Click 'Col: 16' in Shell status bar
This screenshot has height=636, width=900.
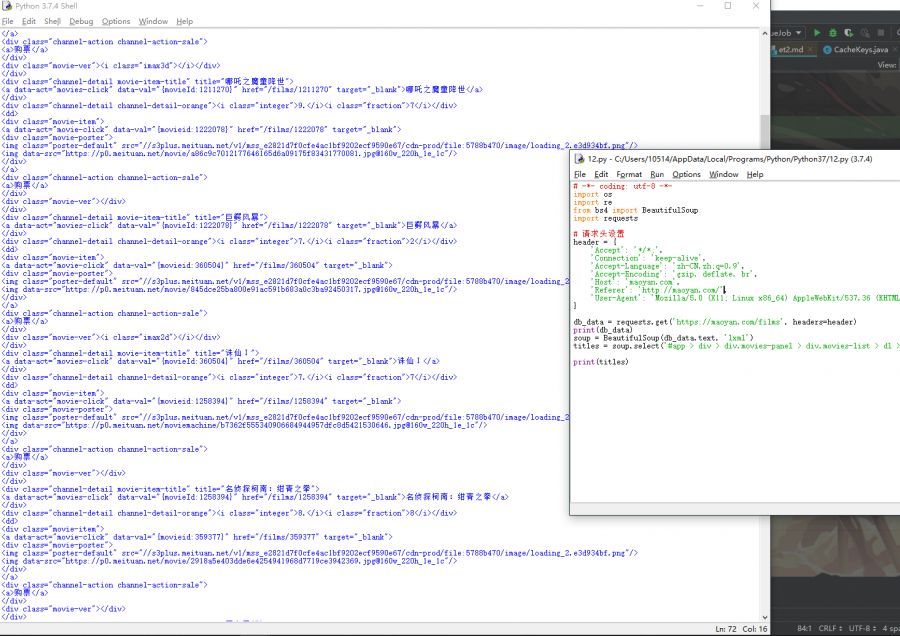(x=755, y=629)
